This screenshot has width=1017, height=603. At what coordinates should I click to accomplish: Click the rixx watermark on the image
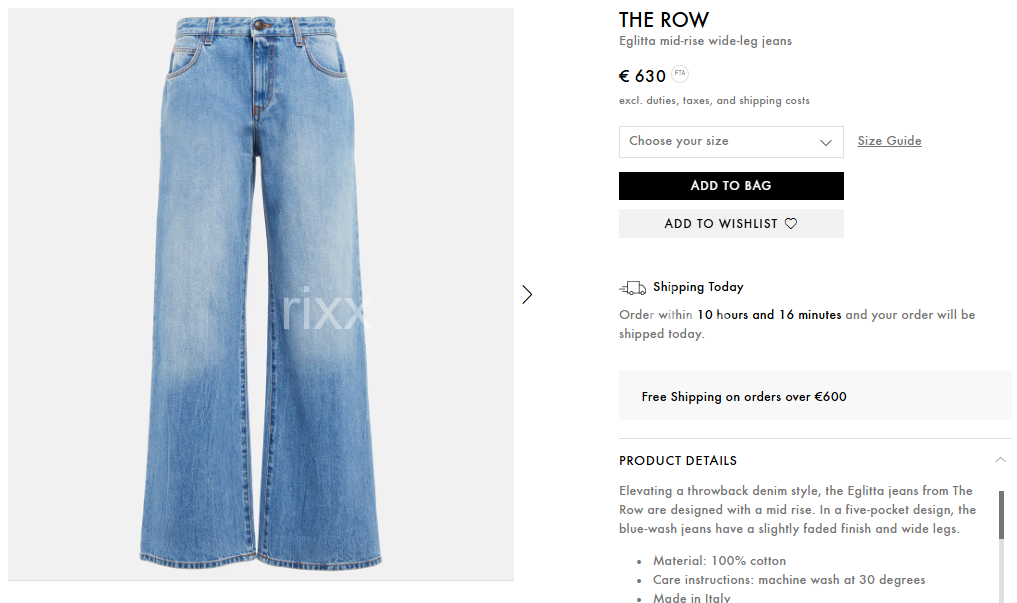325,309
